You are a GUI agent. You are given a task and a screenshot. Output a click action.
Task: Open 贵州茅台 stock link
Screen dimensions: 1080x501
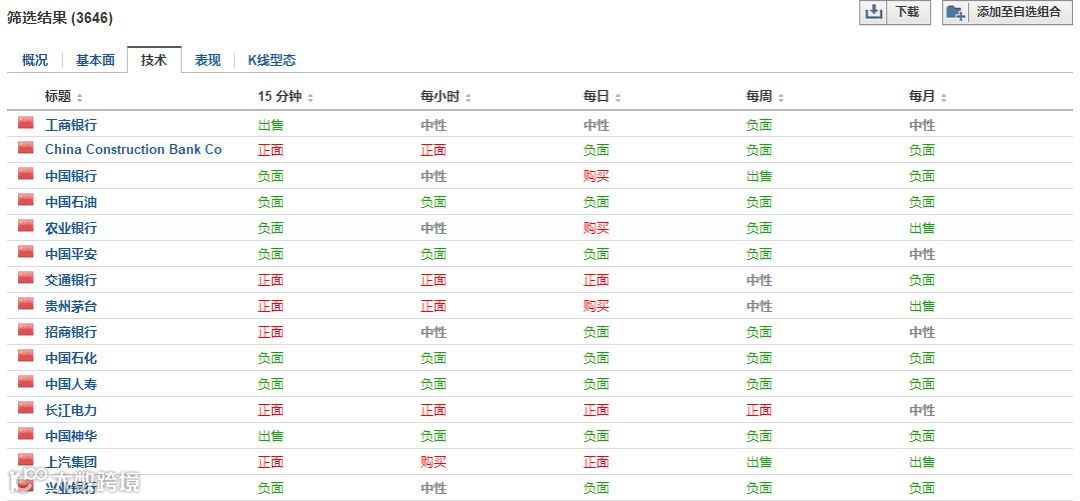(71, 306)
